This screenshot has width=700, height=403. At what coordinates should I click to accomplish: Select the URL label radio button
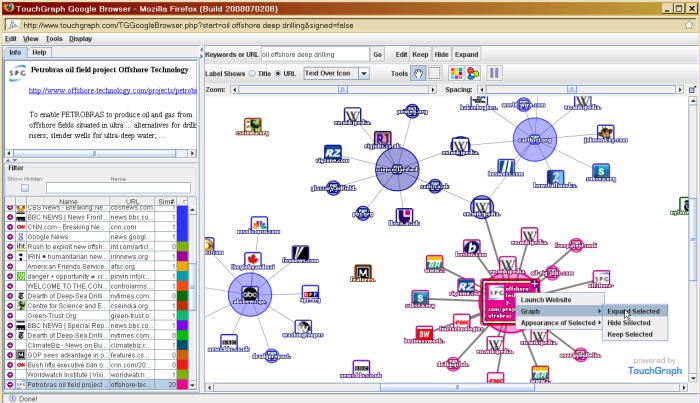(x=278, y=74)
